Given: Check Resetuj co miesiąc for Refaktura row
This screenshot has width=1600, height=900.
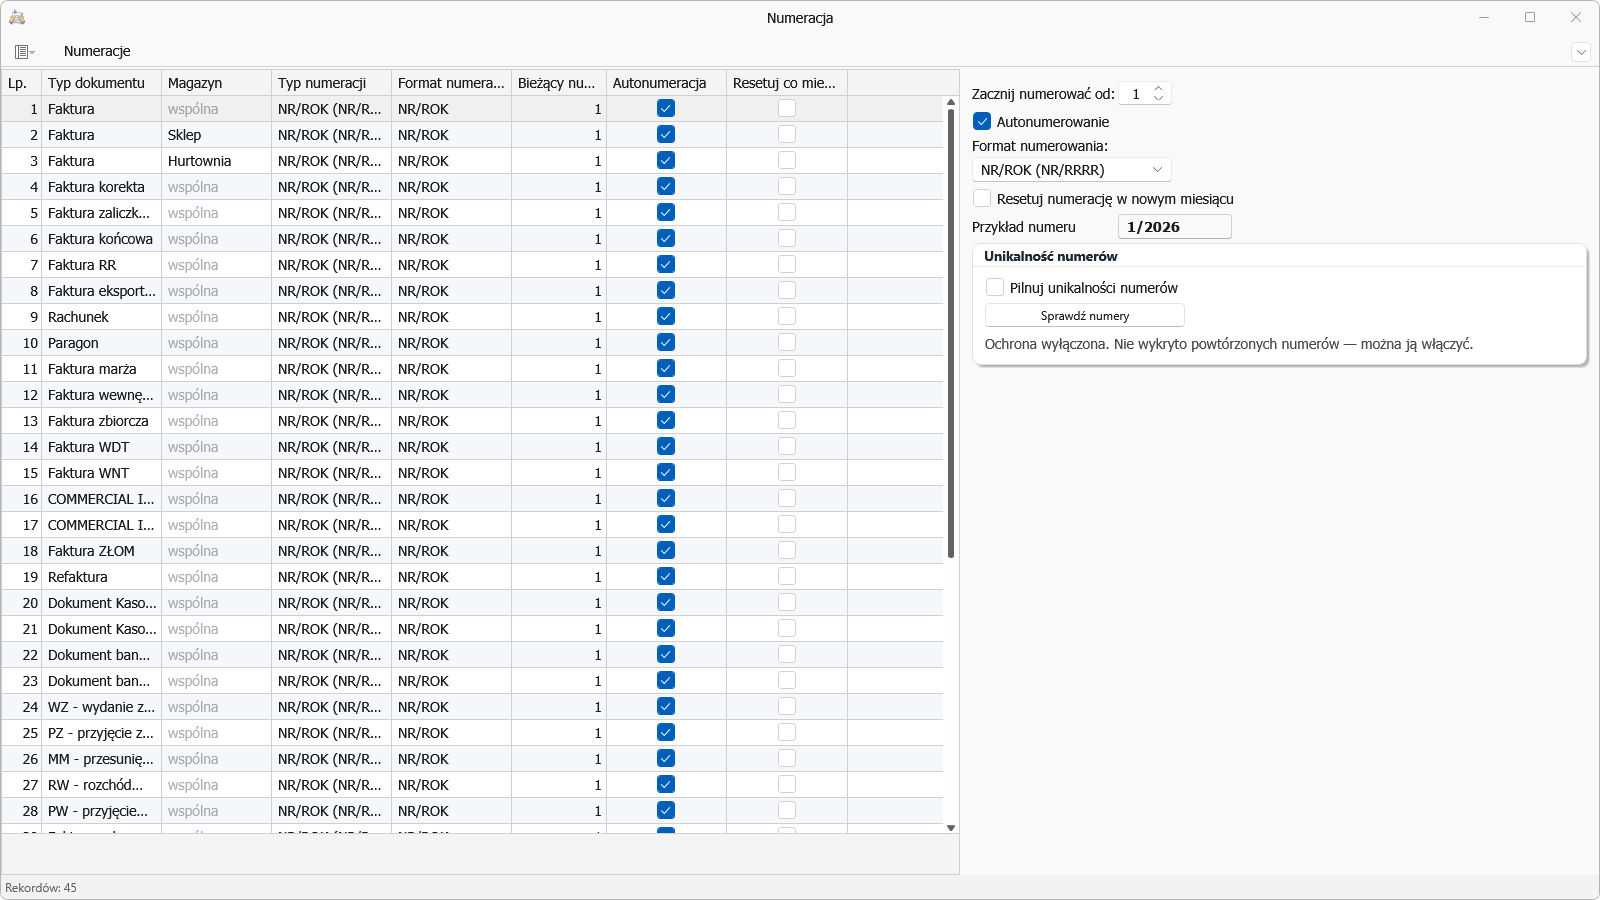Looking at the screenshot, I should click(787, 576).
